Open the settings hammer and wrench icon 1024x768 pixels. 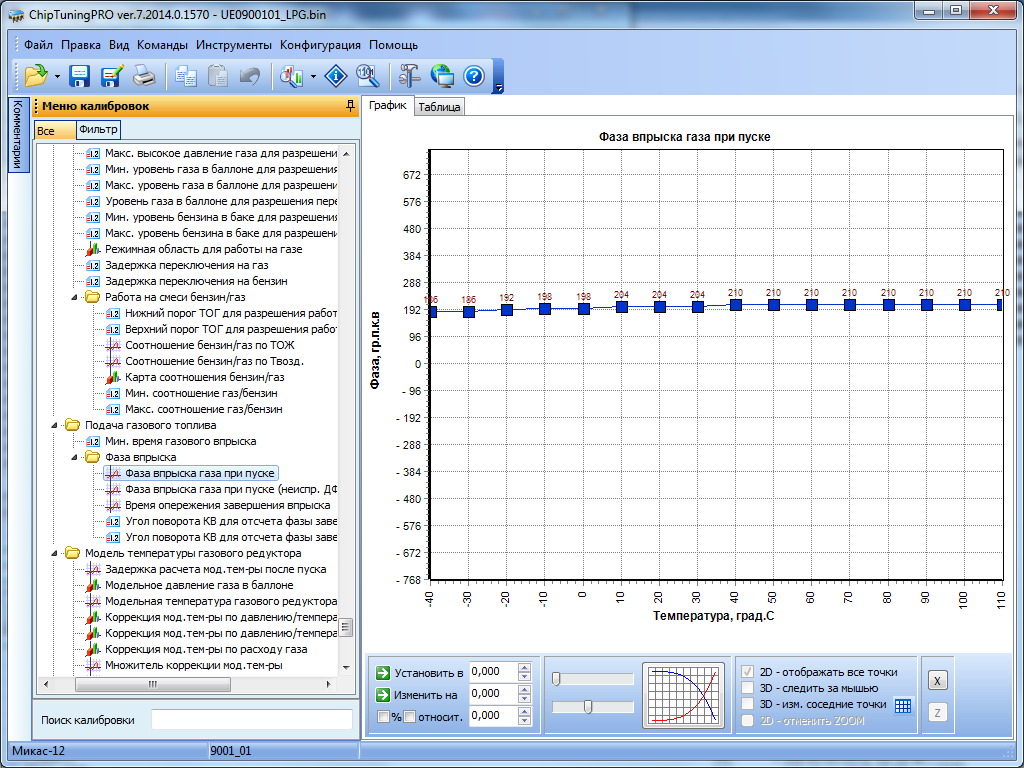(409, 75)
